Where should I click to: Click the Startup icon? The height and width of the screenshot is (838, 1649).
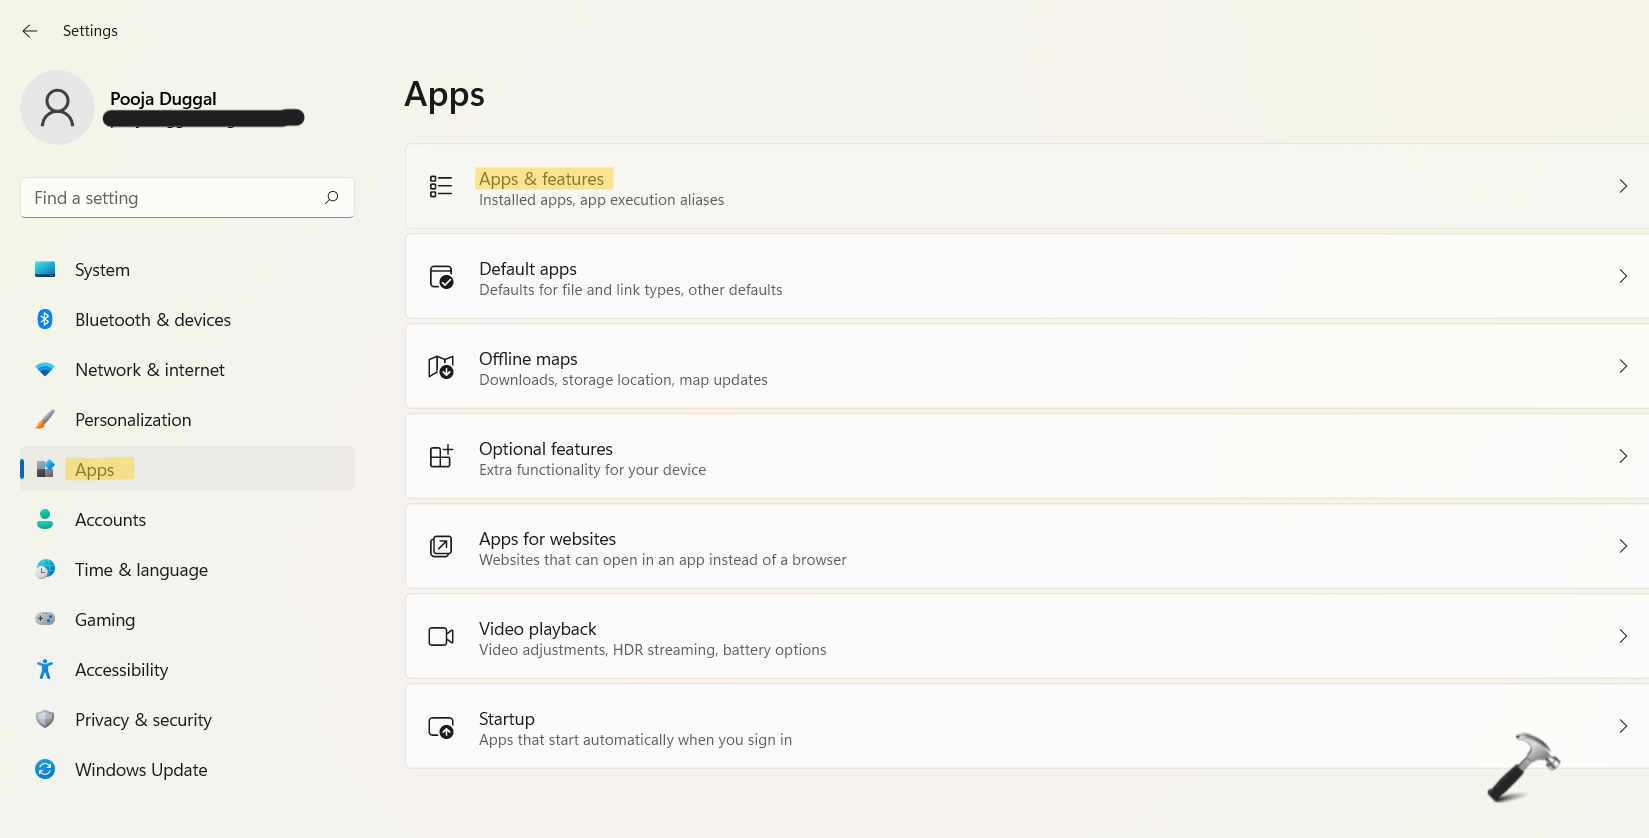click(441, 727)
